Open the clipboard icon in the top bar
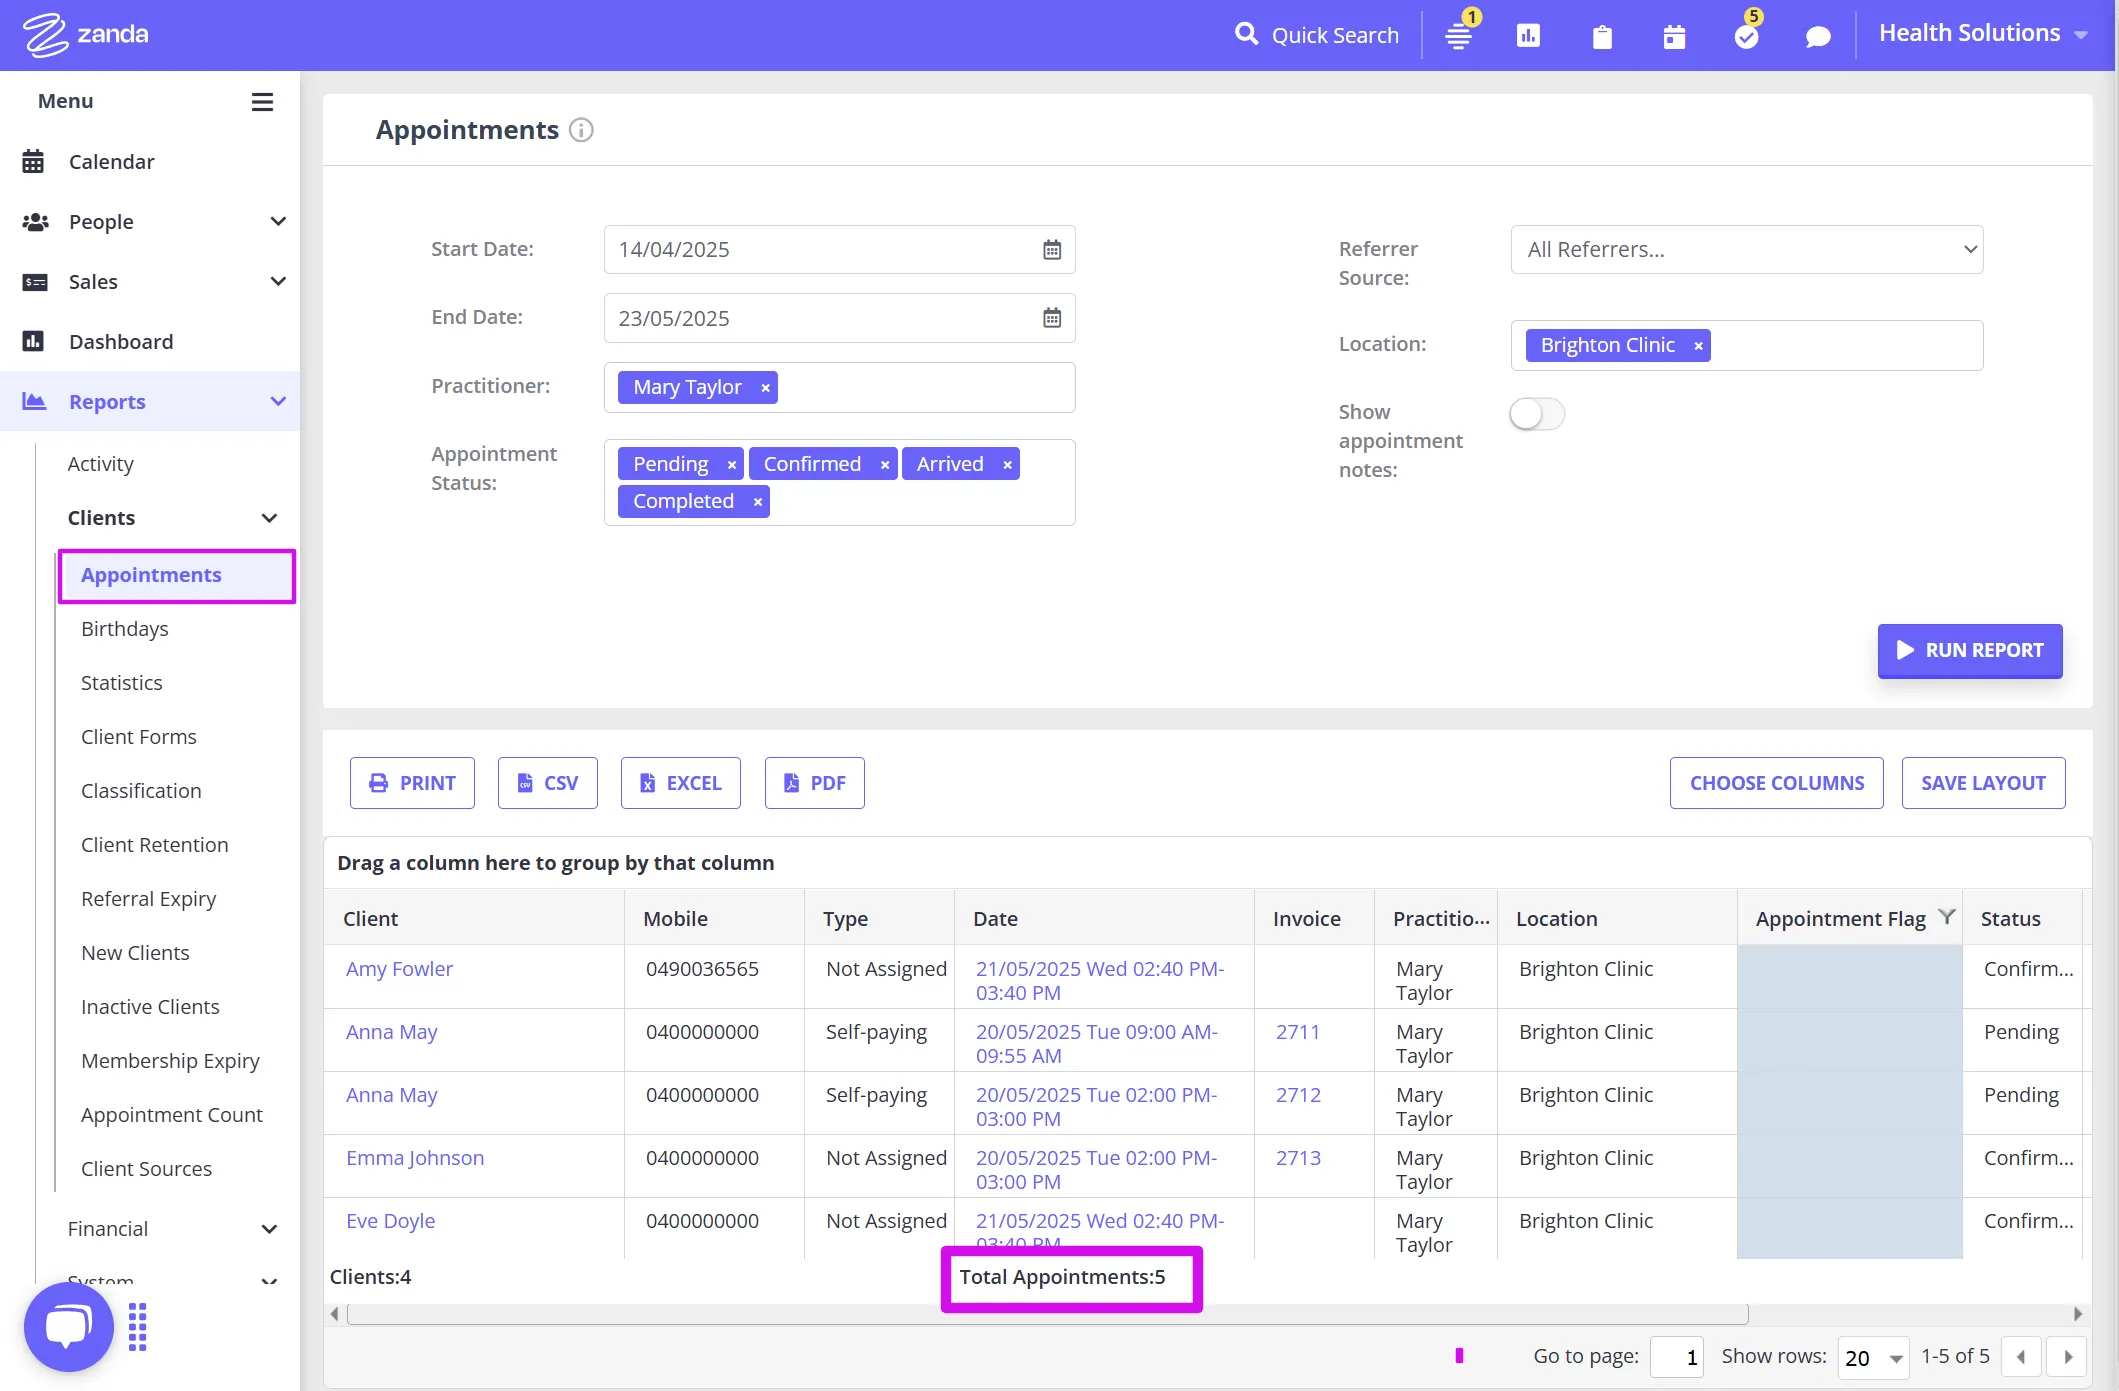The height and width of the screenshot is (1391, 2119). [1602, 35]
